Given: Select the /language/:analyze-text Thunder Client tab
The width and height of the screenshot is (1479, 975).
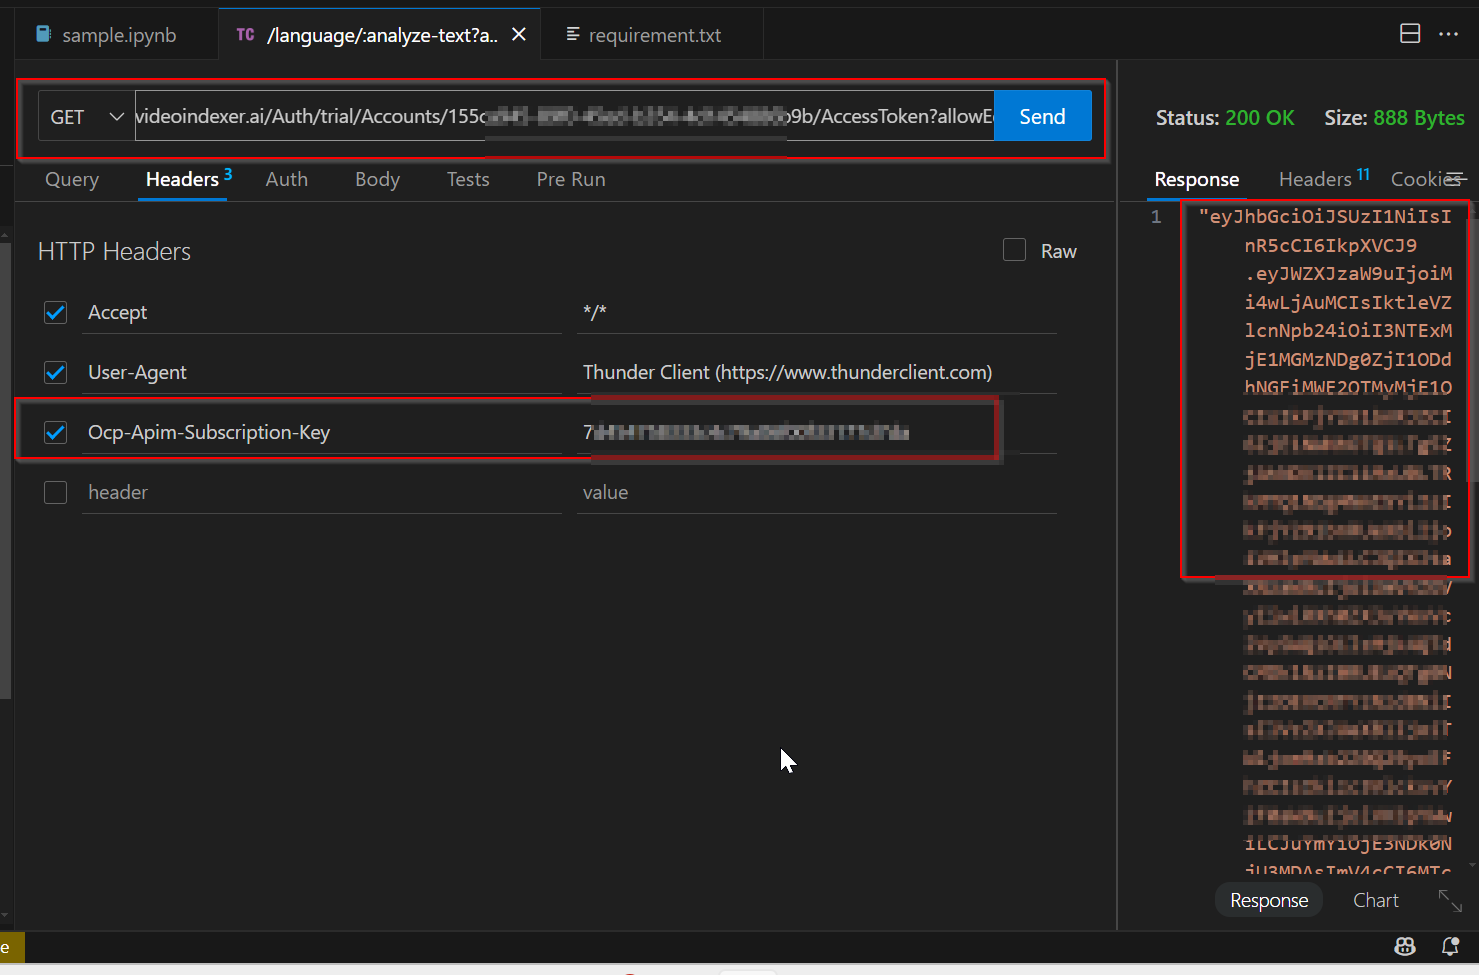Looking at the screenshot, I should point(381,35).
